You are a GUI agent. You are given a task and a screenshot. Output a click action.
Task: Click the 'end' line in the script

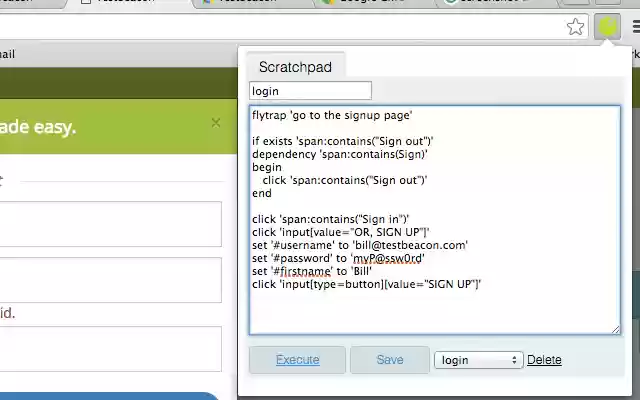click(262, 193)
